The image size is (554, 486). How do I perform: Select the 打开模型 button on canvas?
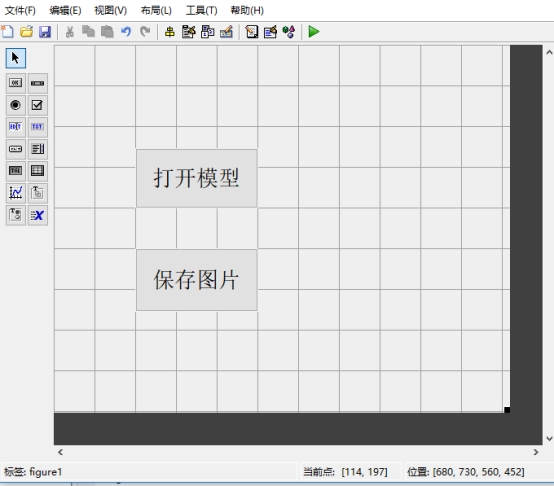[x=197, y=178]
